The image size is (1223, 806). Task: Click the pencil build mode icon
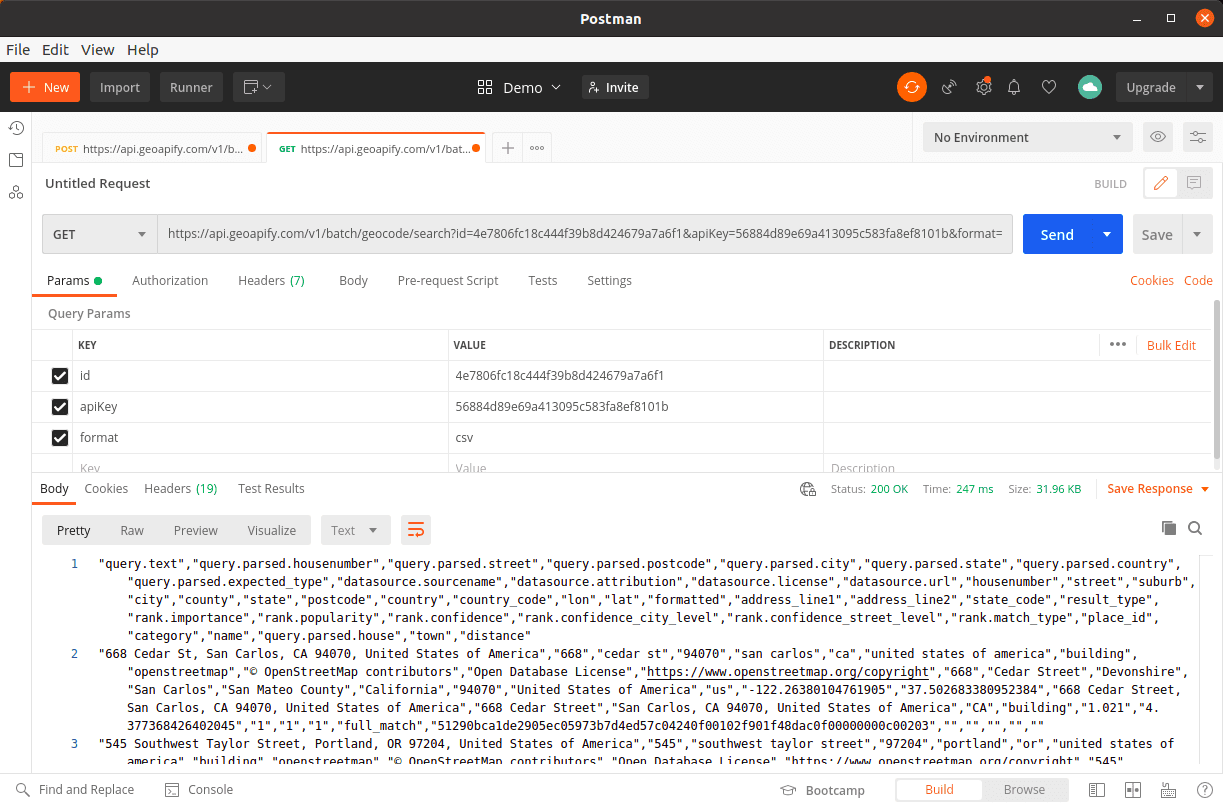click(1160, 183)
